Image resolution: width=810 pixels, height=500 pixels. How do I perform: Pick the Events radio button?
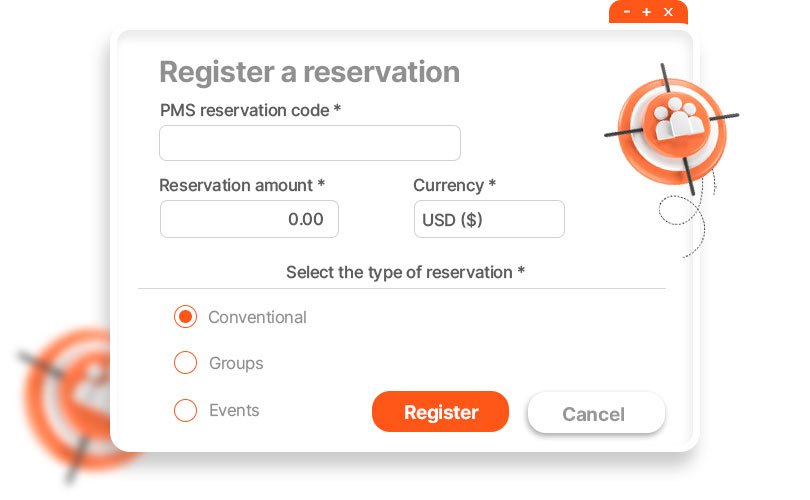tap(185, 410)
